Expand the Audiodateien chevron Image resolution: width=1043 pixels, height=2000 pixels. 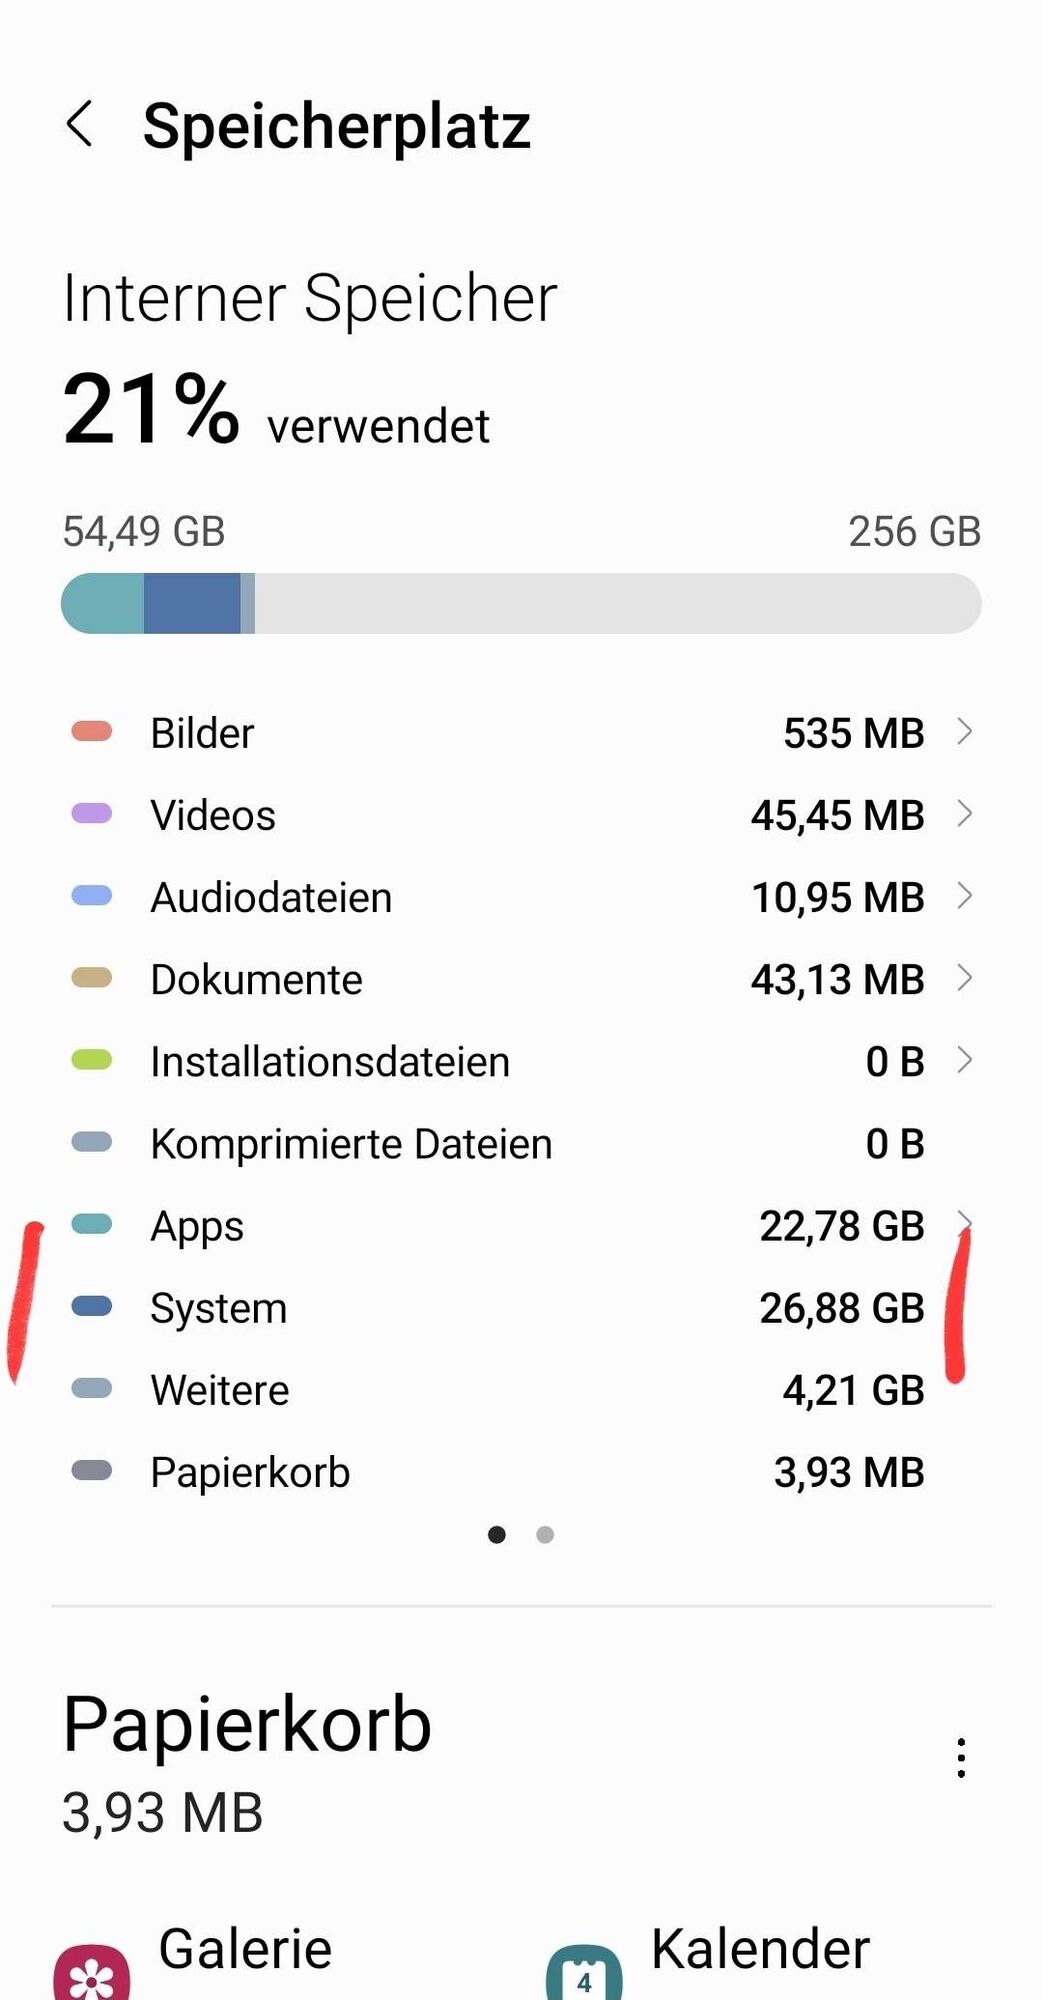pyautogui.click(x=964, y=896)
